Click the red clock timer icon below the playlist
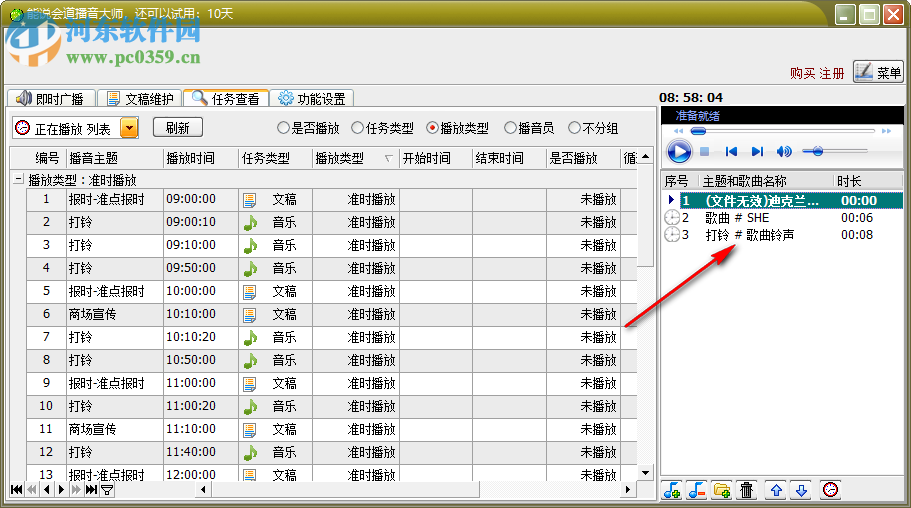This screenshot has width=911, height=508. pyautogui.click(x=831, y=490)
